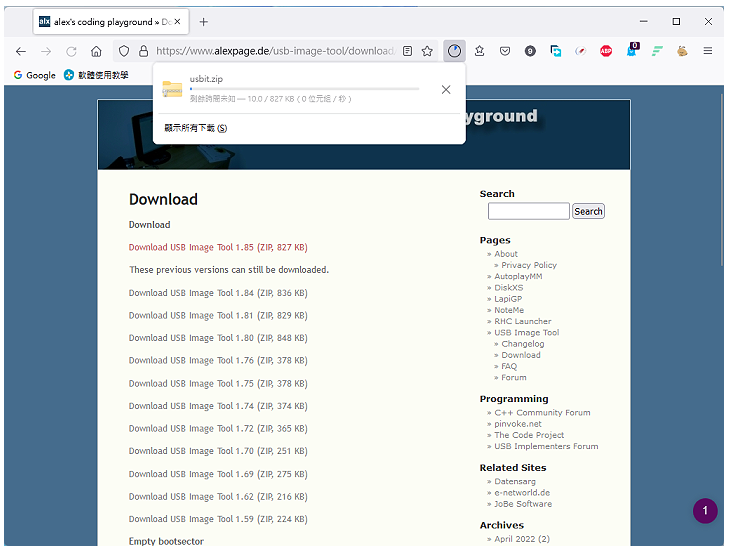Open the Forum subpage link
The width and height of the screenshot is (731, 550).
pyautogui.click(x=514, y=377)
